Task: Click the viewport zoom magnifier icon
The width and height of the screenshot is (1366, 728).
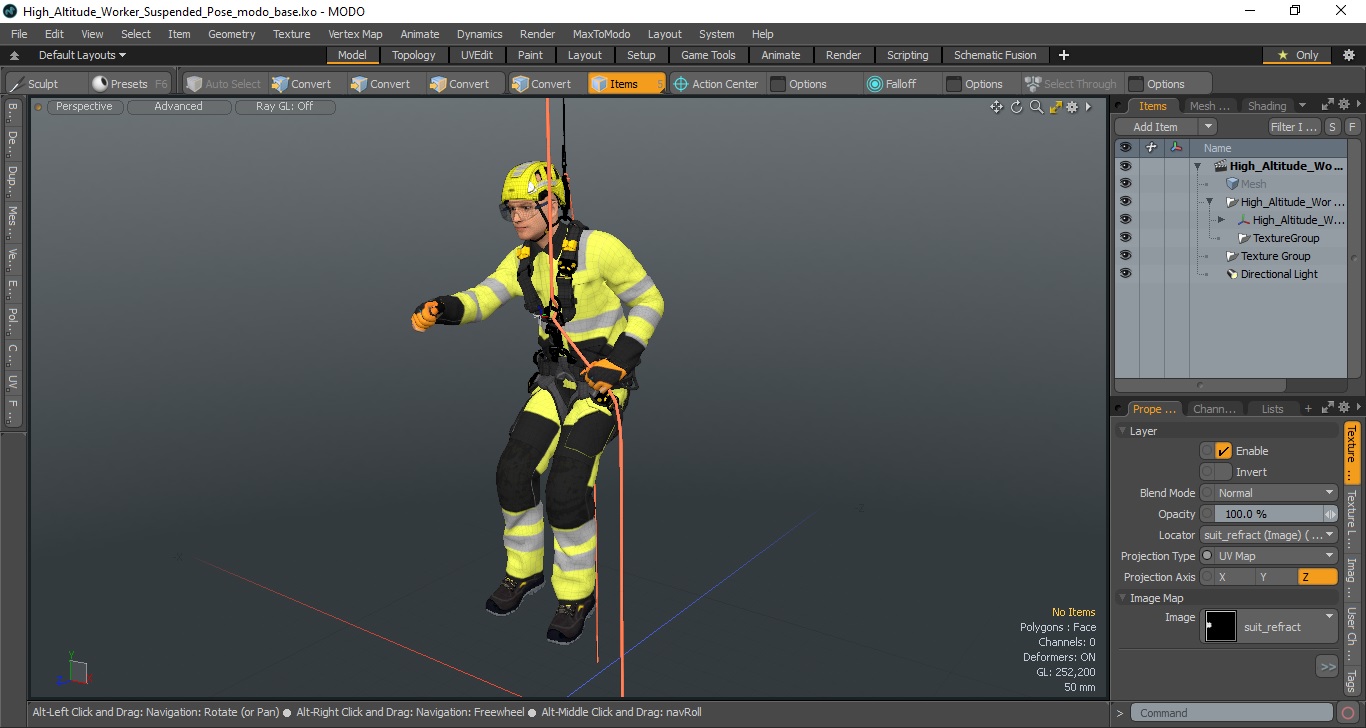Action: (x=1036, y=107)
